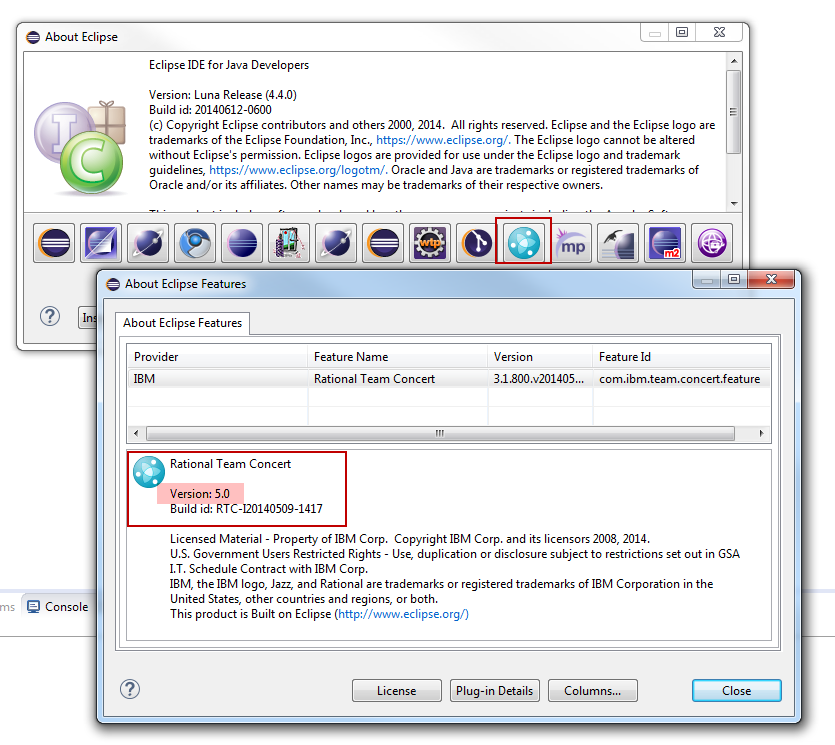
Task: Switch to the About Eclipse Features tab
Action: click(182, 323)
